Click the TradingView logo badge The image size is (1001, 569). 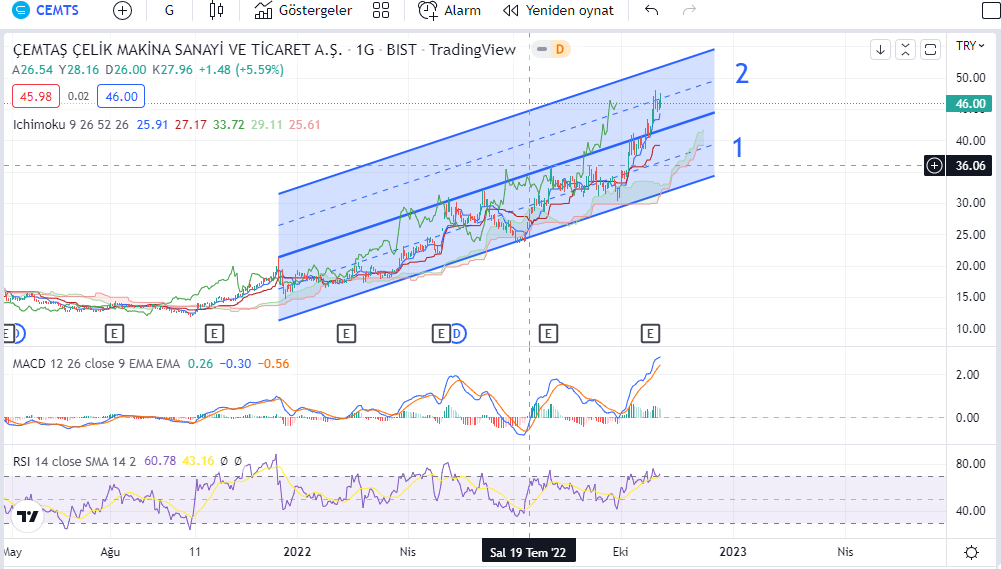pyautogui.click(x=27, y=516)
